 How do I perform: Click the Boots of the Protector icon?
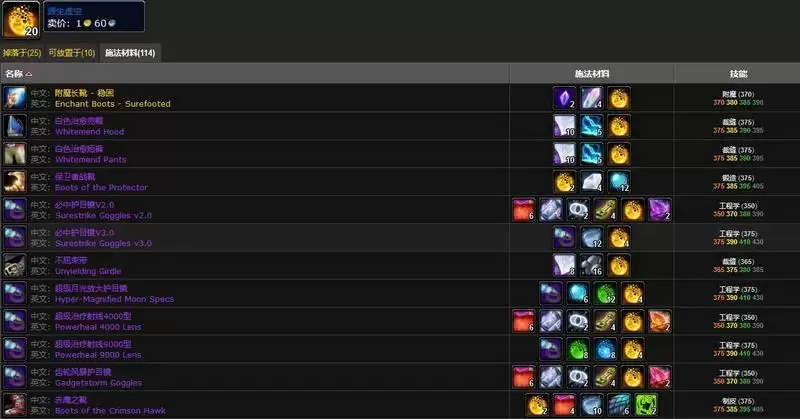tap(15, 182)
